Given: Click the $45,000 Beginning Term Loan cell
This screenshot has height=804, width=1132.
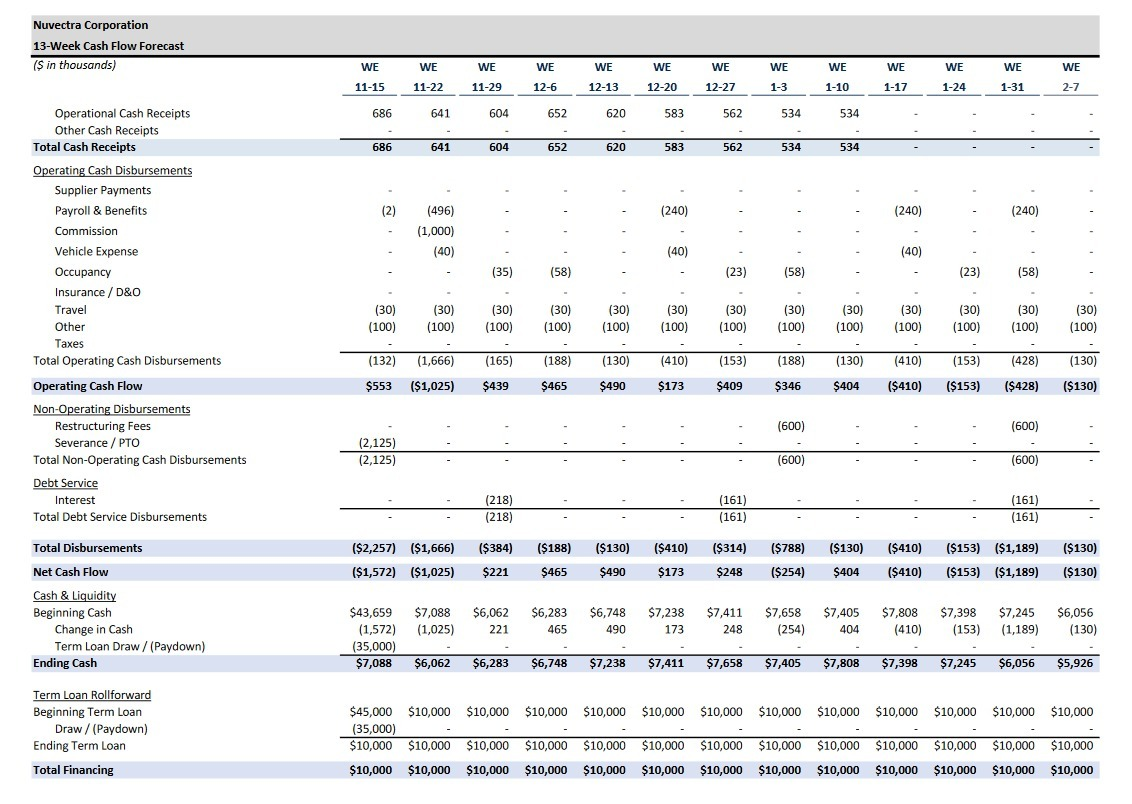Looking at the screenshot, I should pos(371,712).
